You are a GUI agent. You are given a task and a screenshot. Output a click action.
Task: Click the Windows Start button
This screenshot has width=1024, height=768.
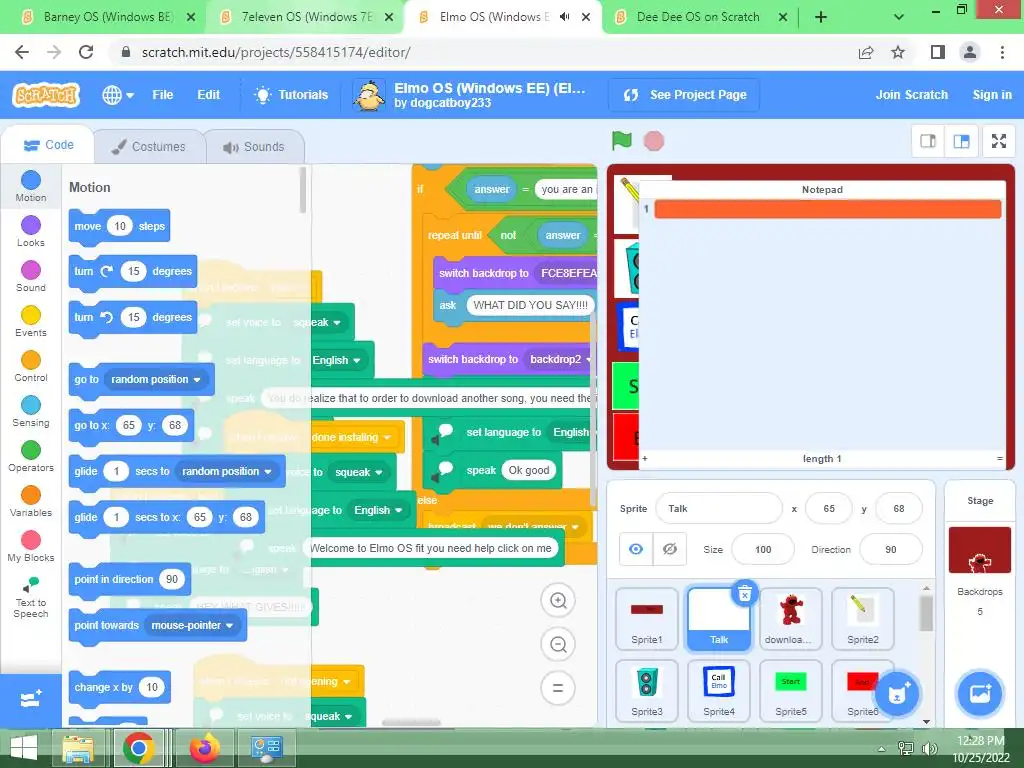pos(23,748)
